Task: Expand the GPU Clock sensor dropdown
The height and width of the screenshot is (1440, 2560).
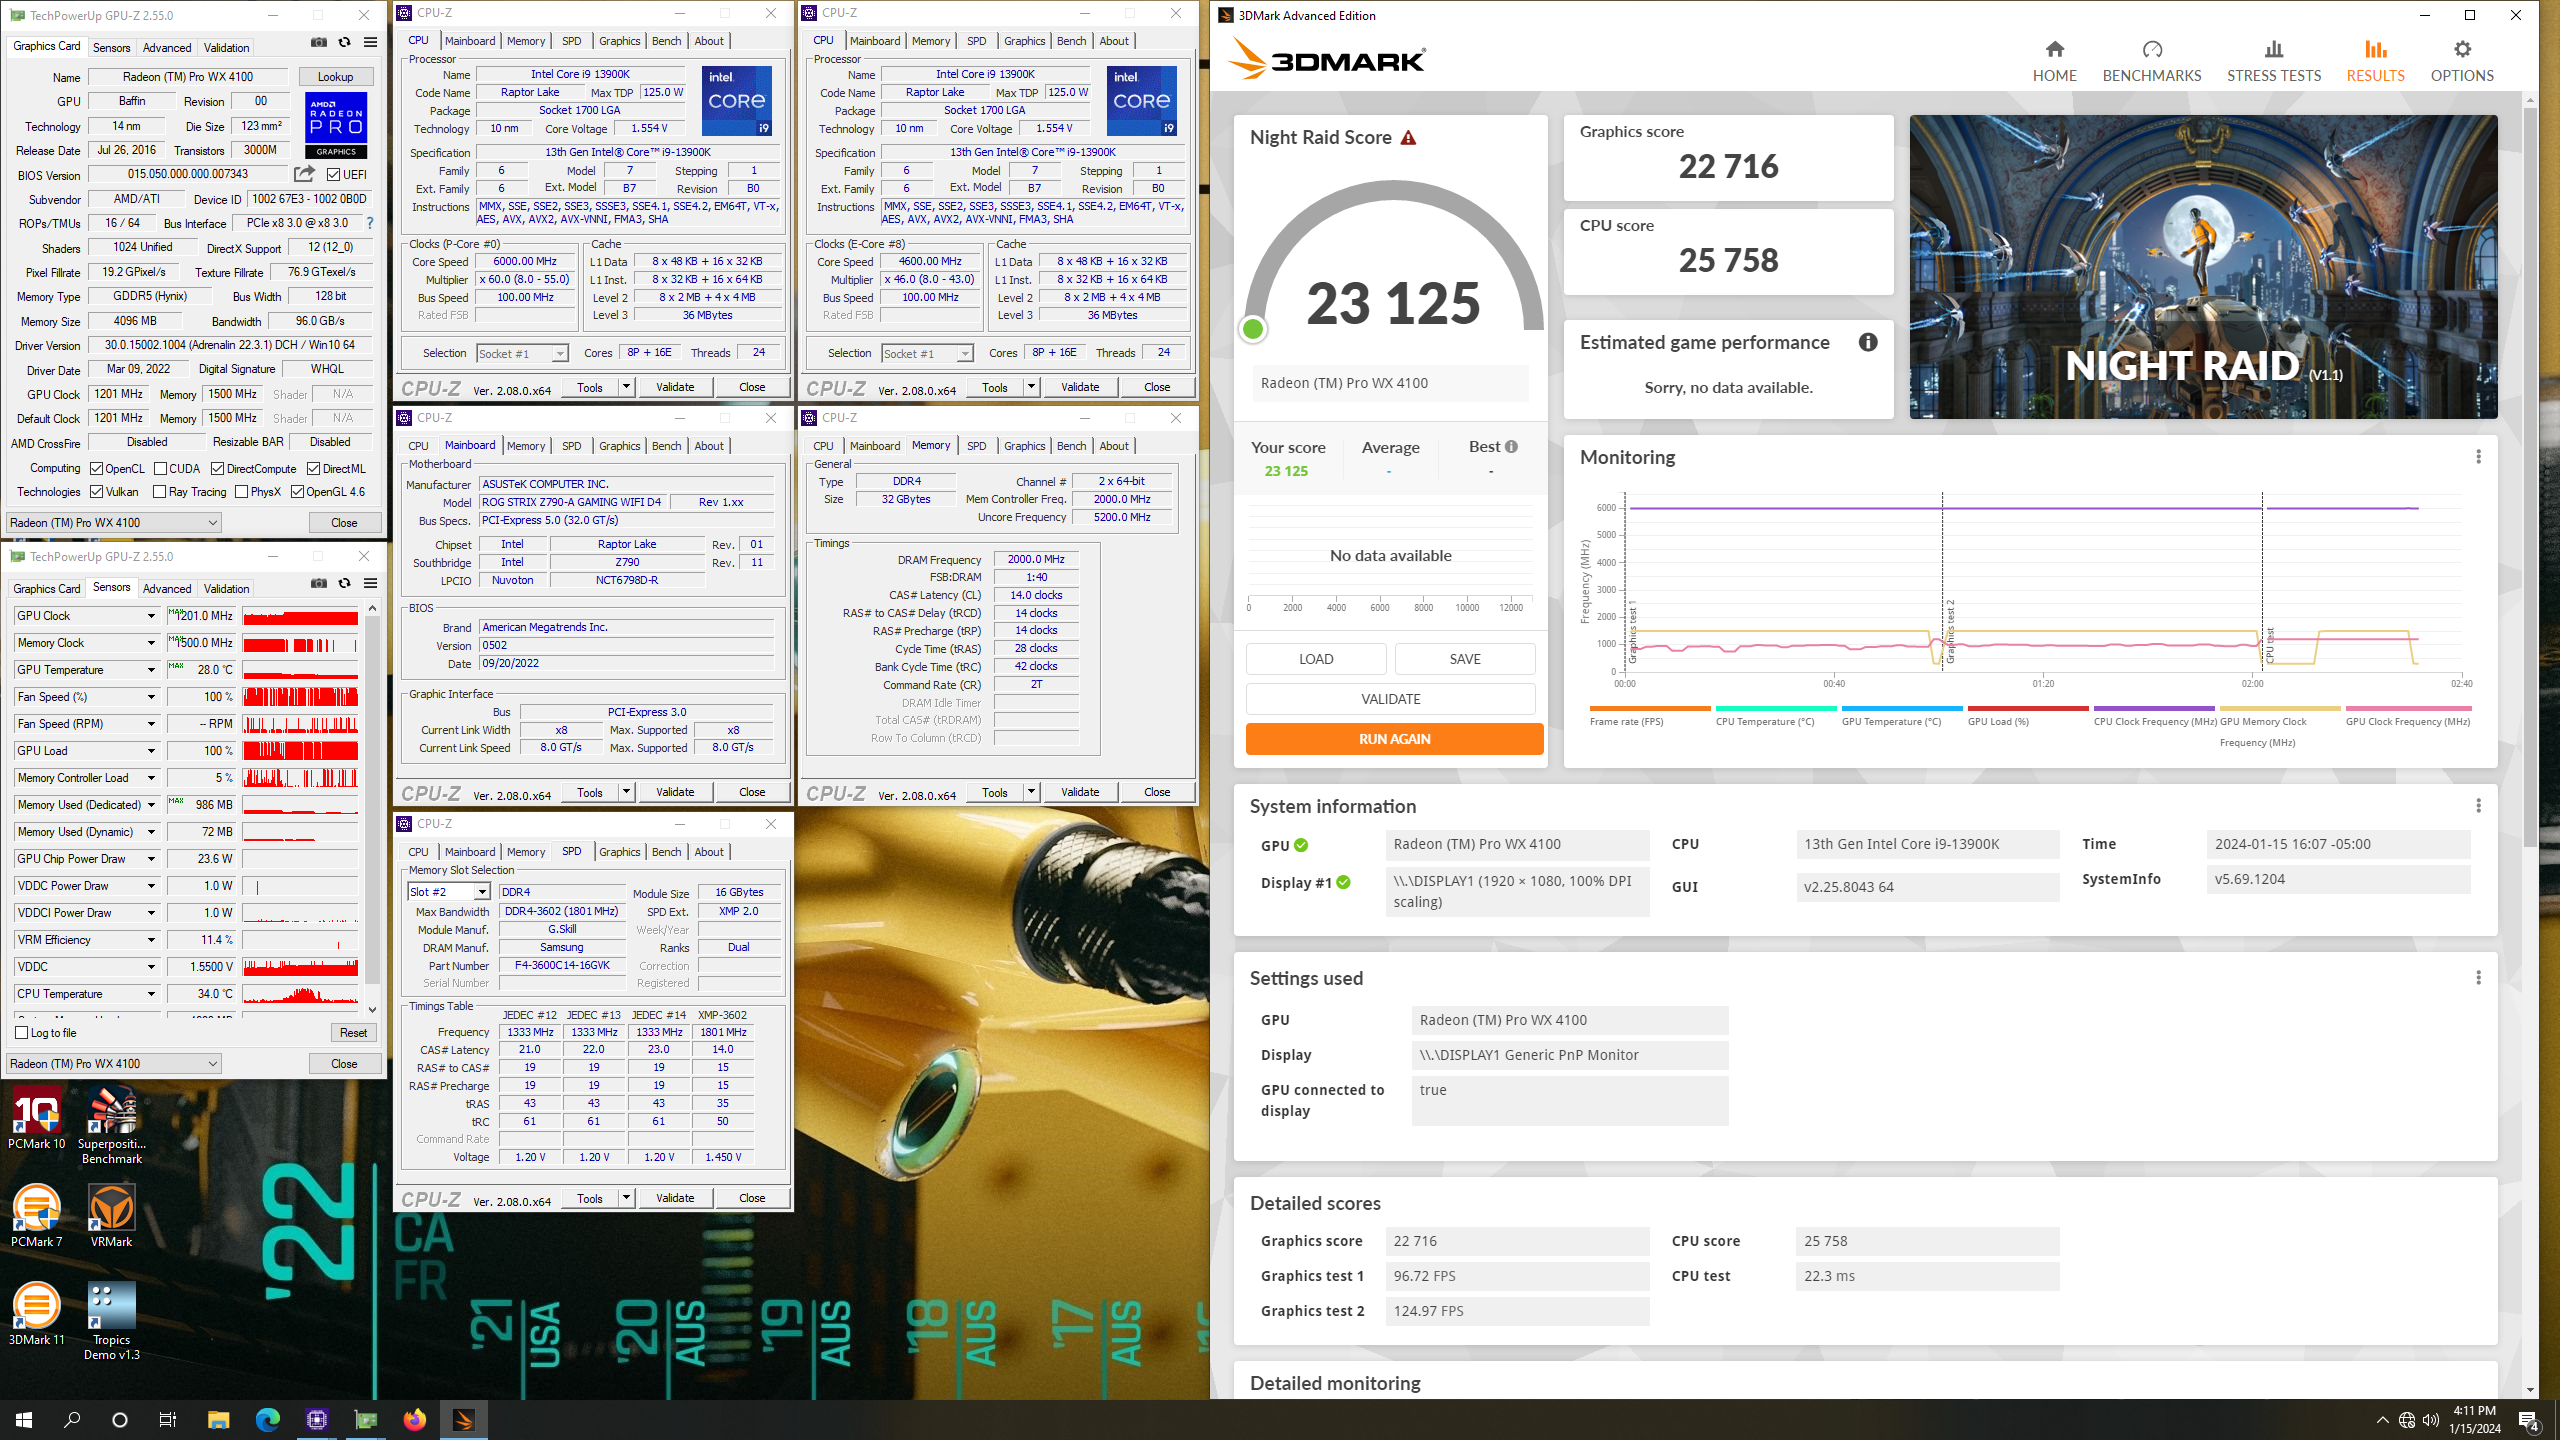Action: 151,616
